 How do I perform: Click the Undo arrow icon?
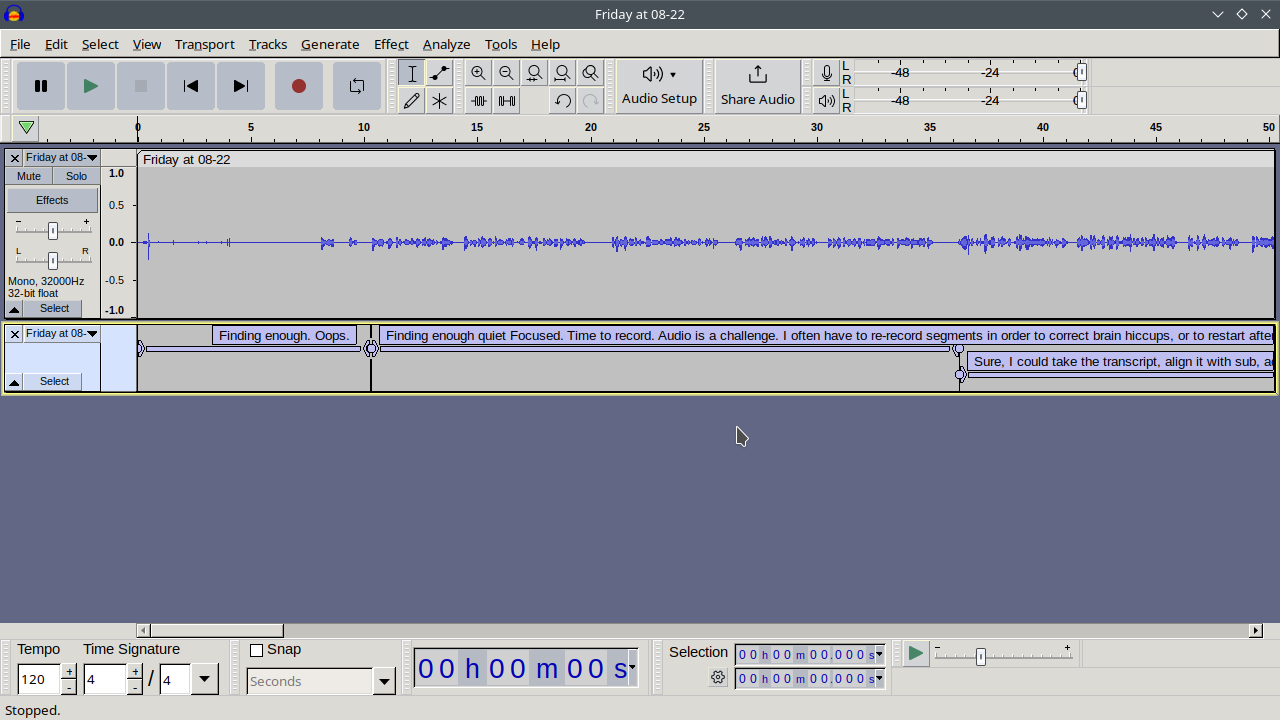click(563, 100)
